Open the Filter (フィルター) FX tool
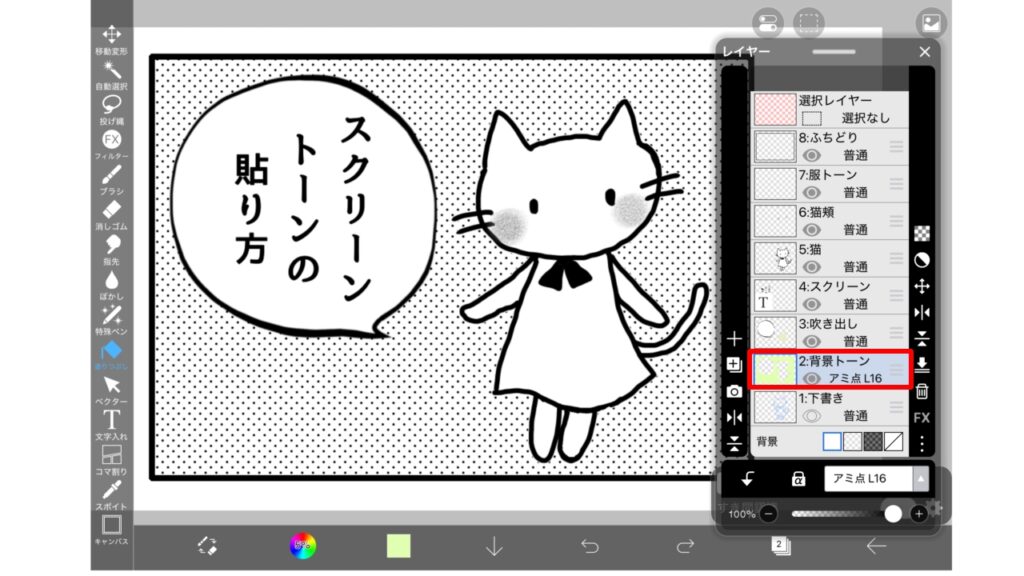The width and height of the screenshot is (1024, 576). pos(111,139)
